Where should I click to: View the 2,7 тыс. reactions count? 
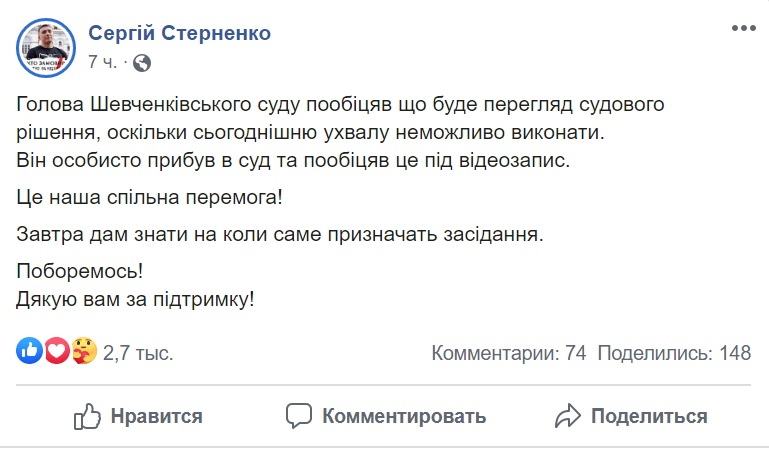pyautogui.click(x=138, y=352)
